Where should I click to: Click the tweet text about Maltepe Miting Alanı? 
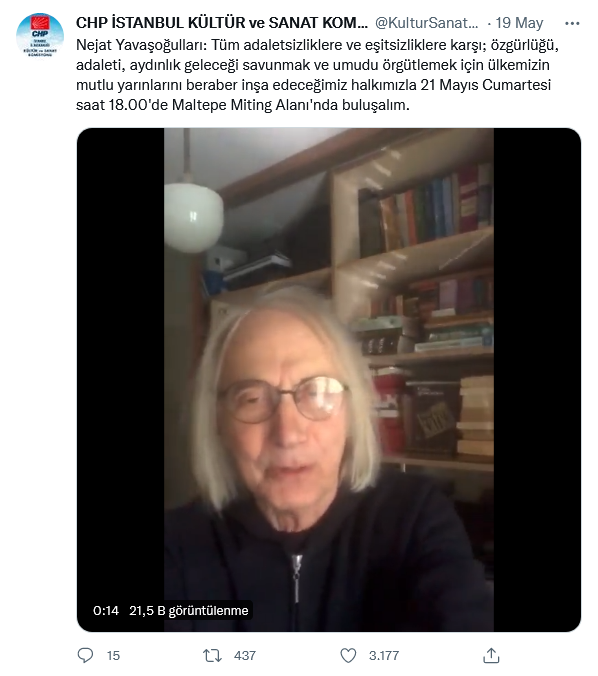coord(317,75)
